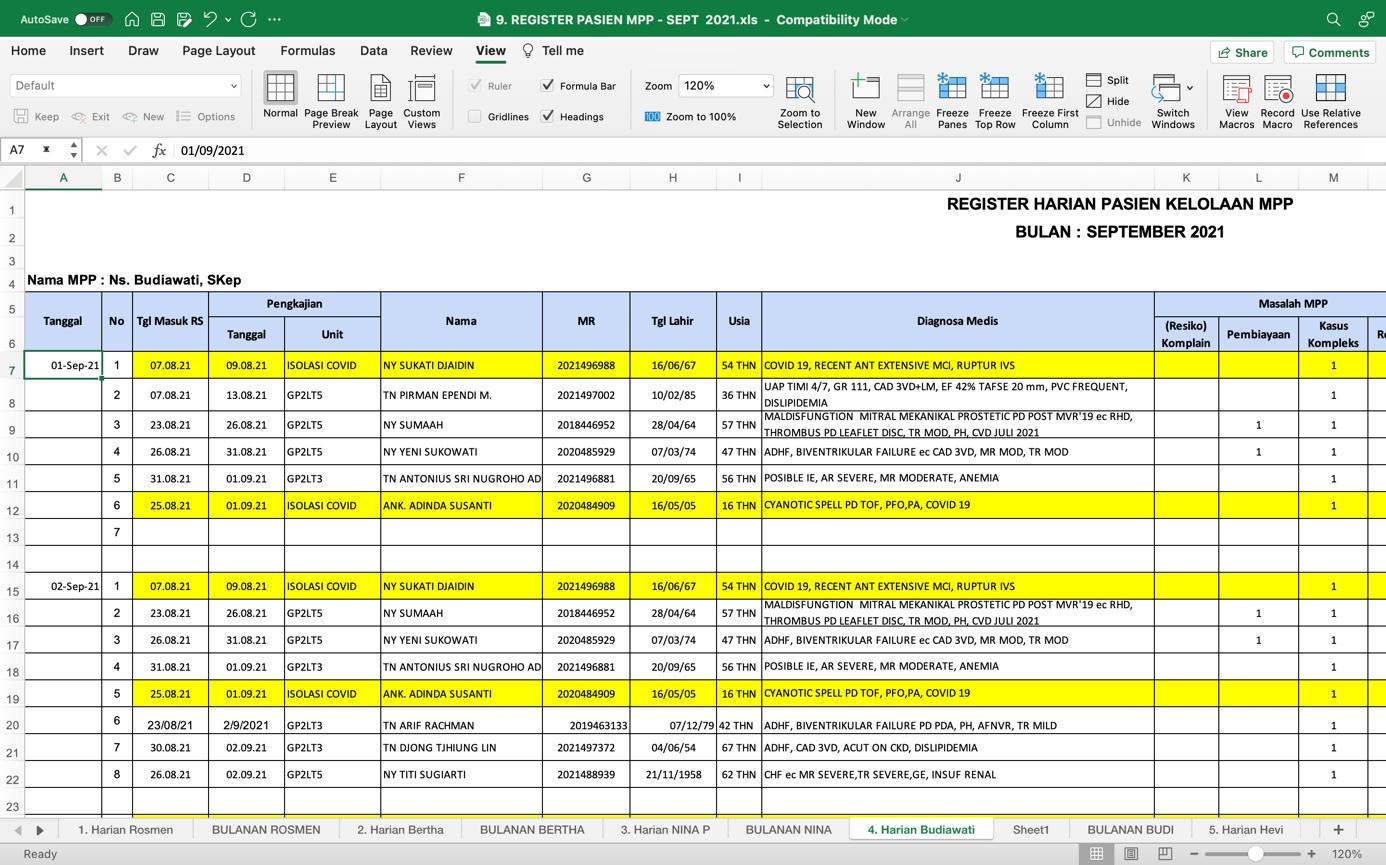
Task: Select cell with NY SUKATI DJAIDIN in row 7
Action: coord(461,365)
